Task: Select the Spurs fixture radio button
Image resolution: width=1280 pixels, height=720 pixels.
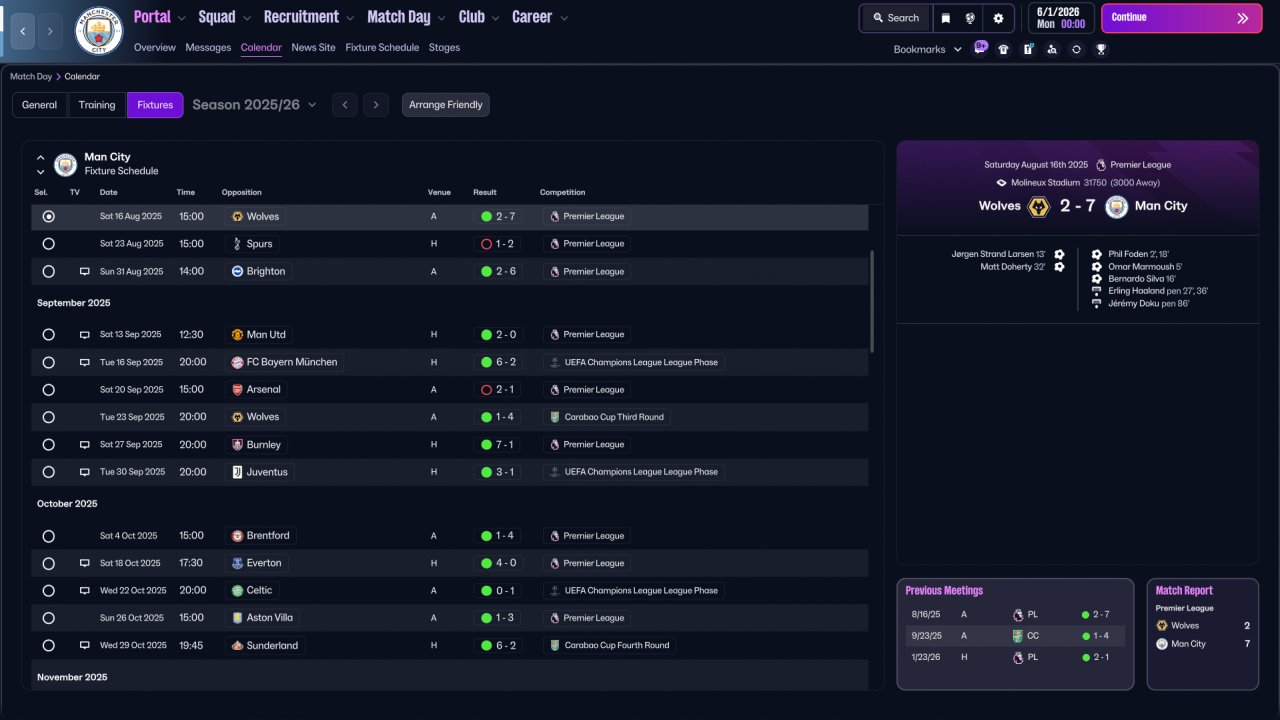Action: point(48,244)
